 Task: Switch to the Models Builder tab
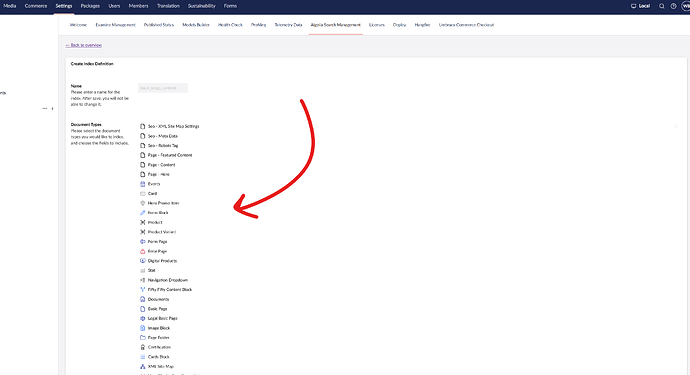[x=196, y=25]
